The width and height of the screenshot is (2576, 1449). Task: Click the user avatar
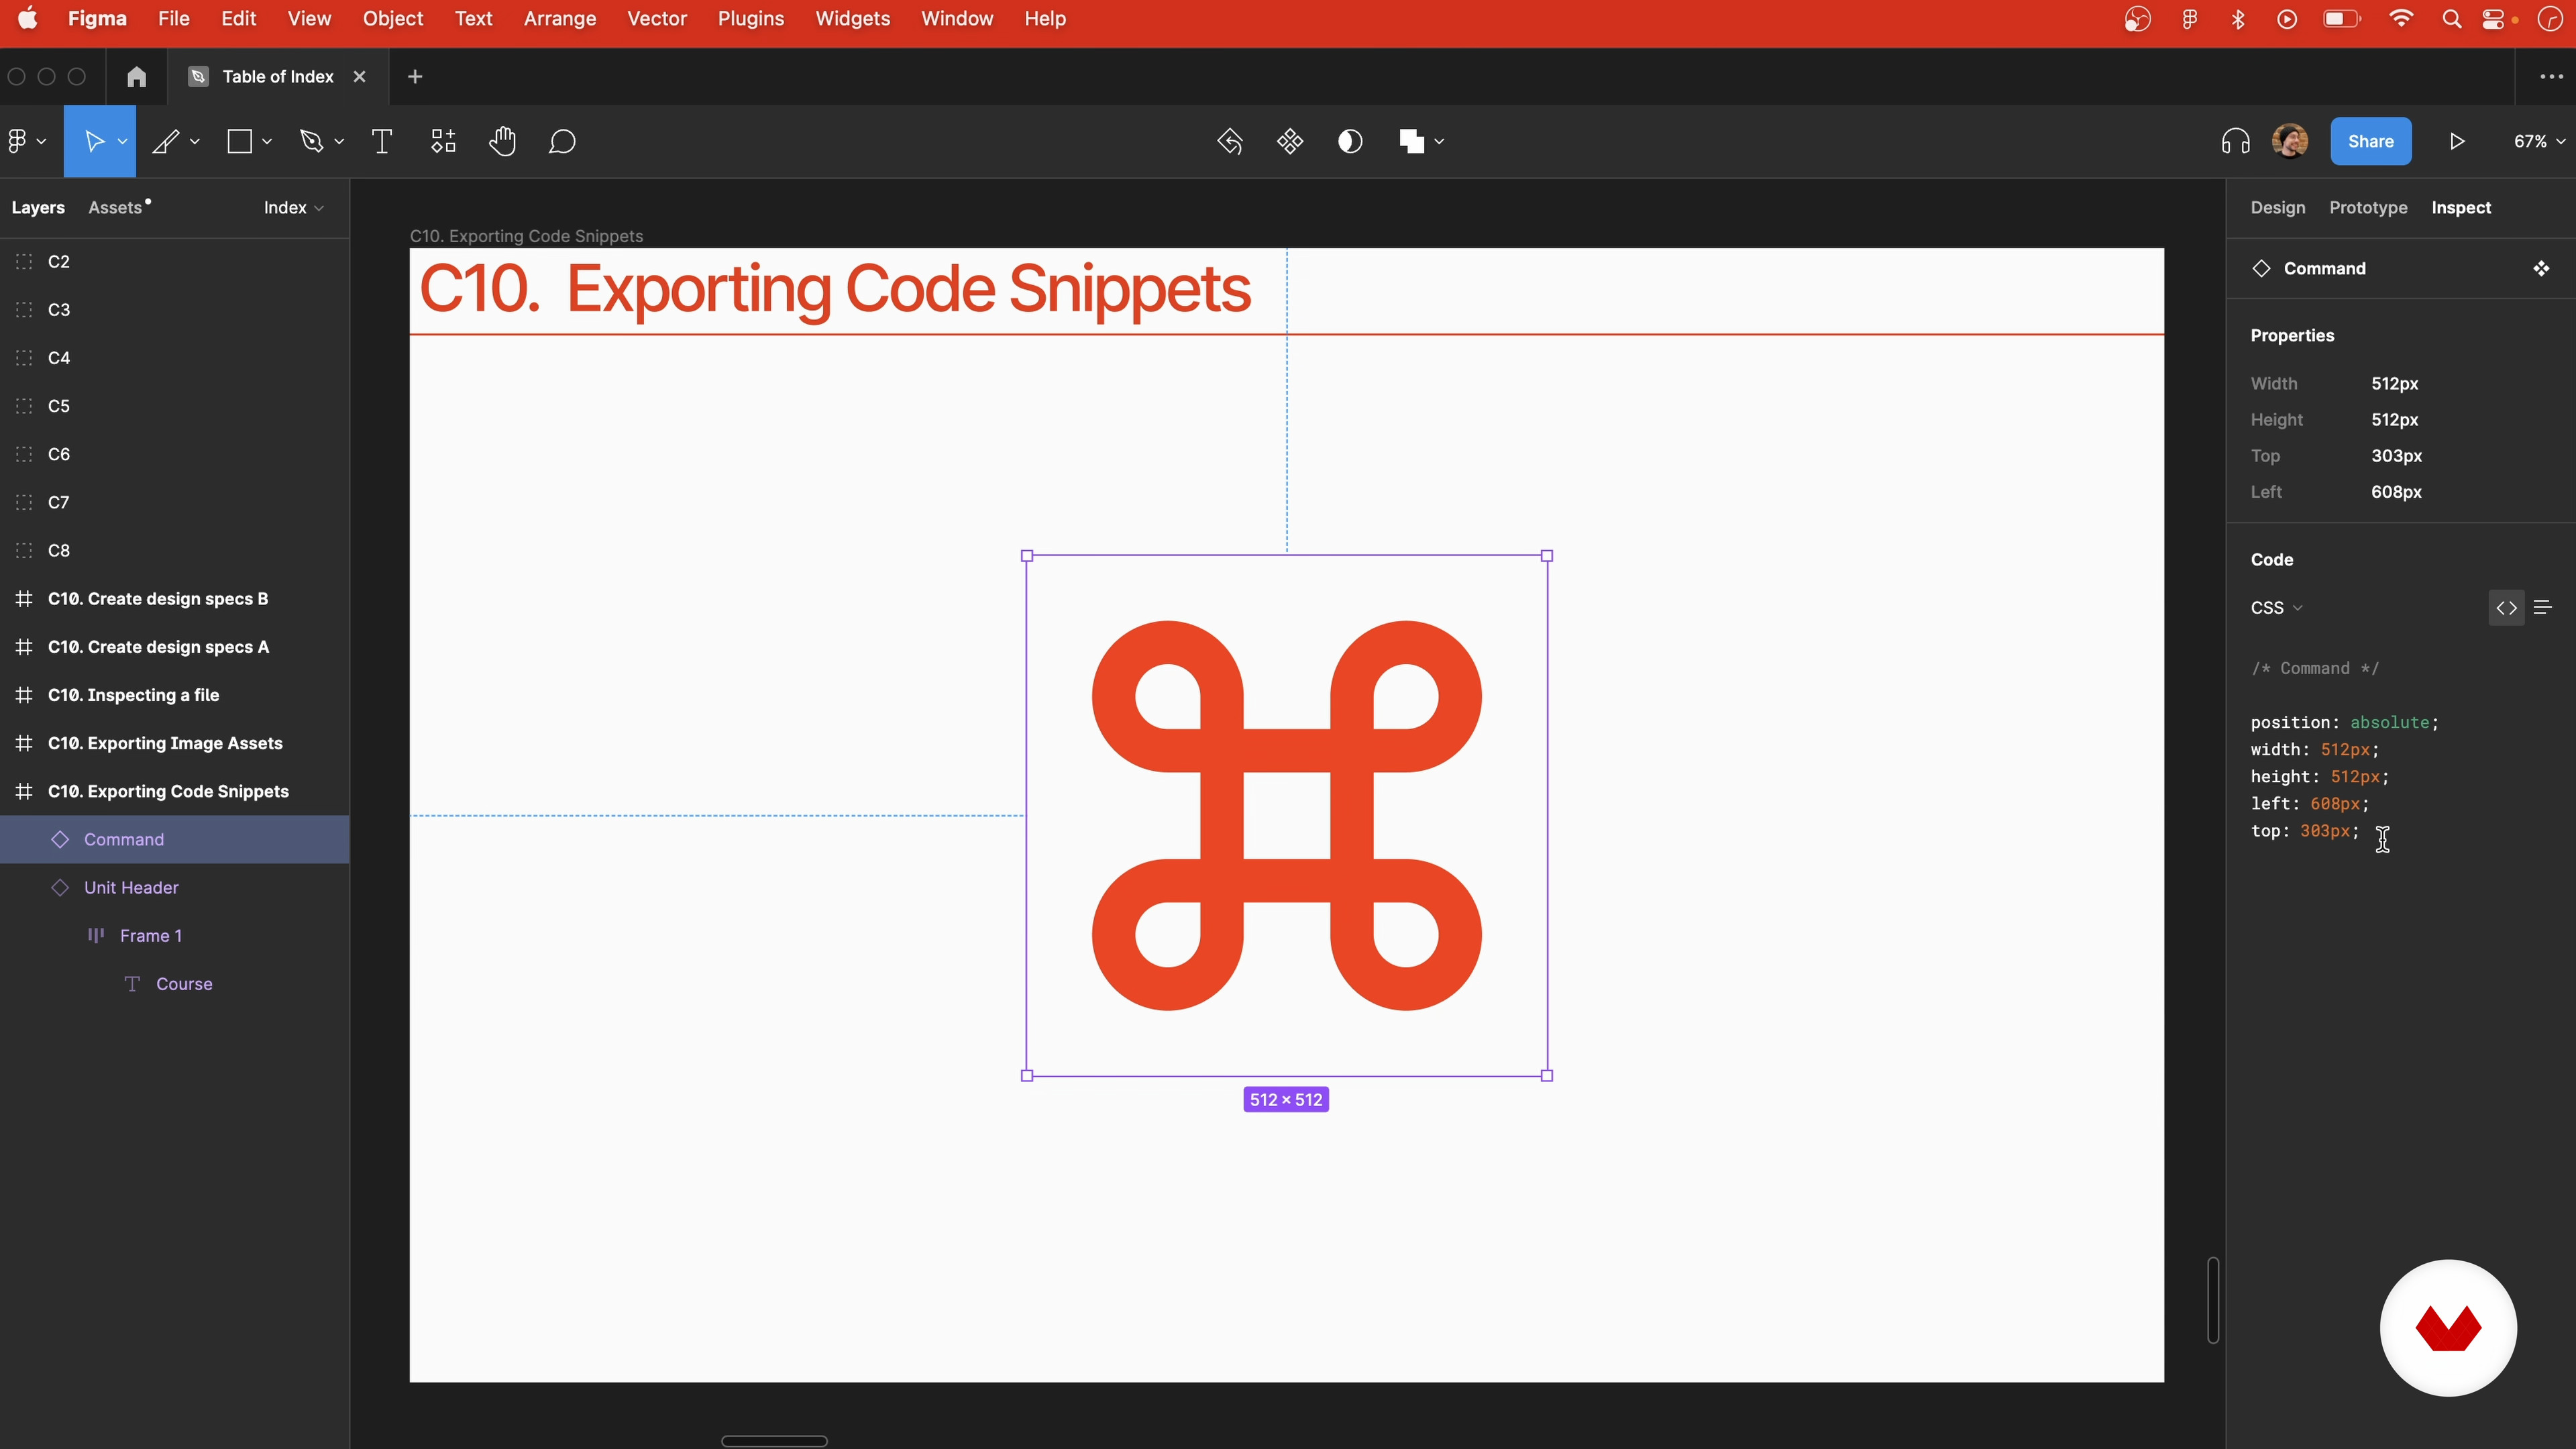(2290, 141)
